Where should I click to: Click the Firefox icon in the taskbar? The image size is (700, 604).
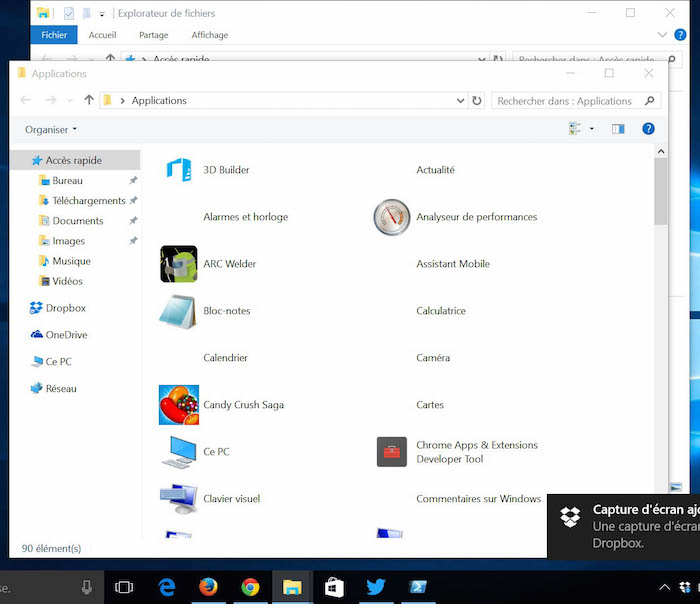coord(208,587)
